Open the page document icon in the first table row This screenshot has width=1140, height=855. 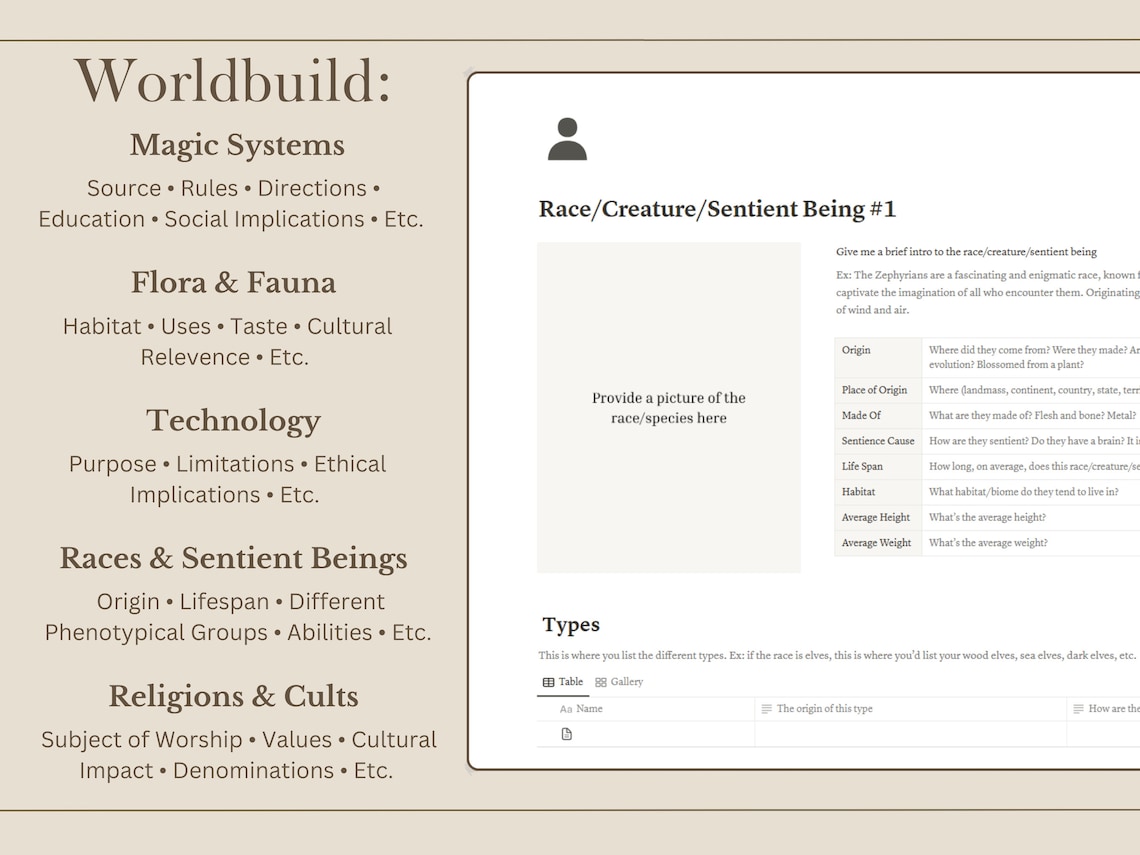567,733
